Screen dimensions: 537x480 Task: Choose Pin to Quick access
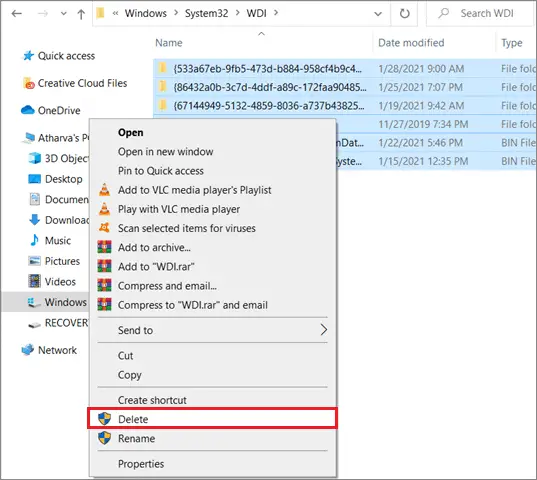click(x=161, y=171)
